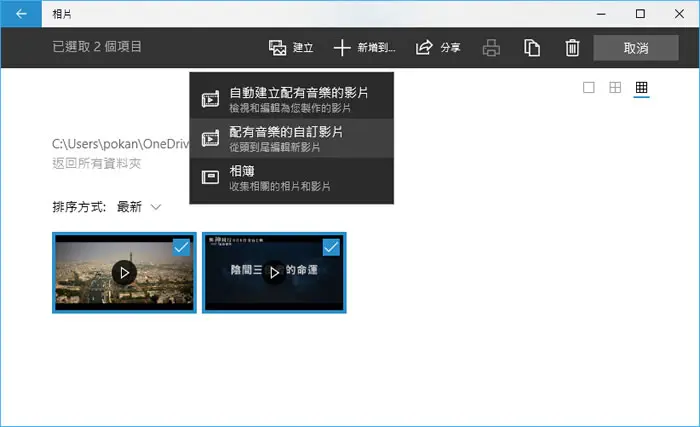Open the 建立 (Create) menu
The height and width of the screenshot is (427, 700).
(x=291, y=47)
